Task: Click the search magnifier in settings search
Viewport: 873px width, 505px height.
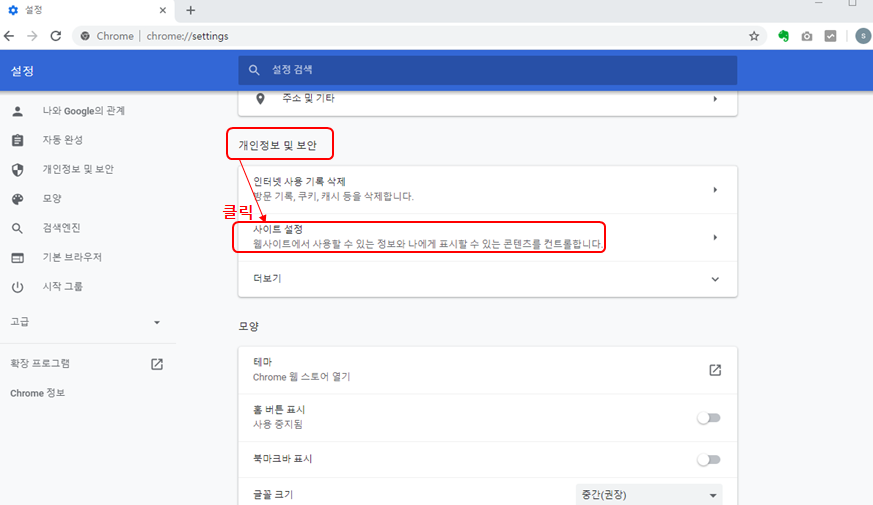Action: click(x=254, y=70)
